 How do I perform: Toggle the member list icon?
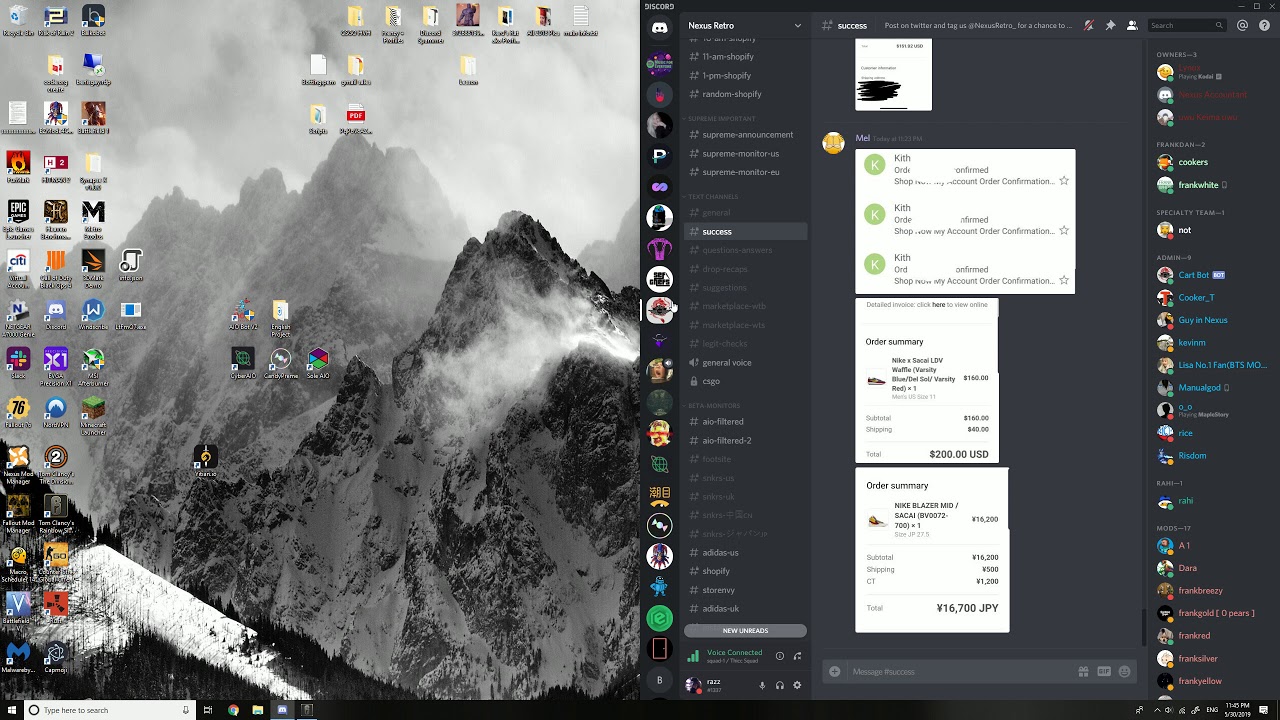tap(1132, 25)
